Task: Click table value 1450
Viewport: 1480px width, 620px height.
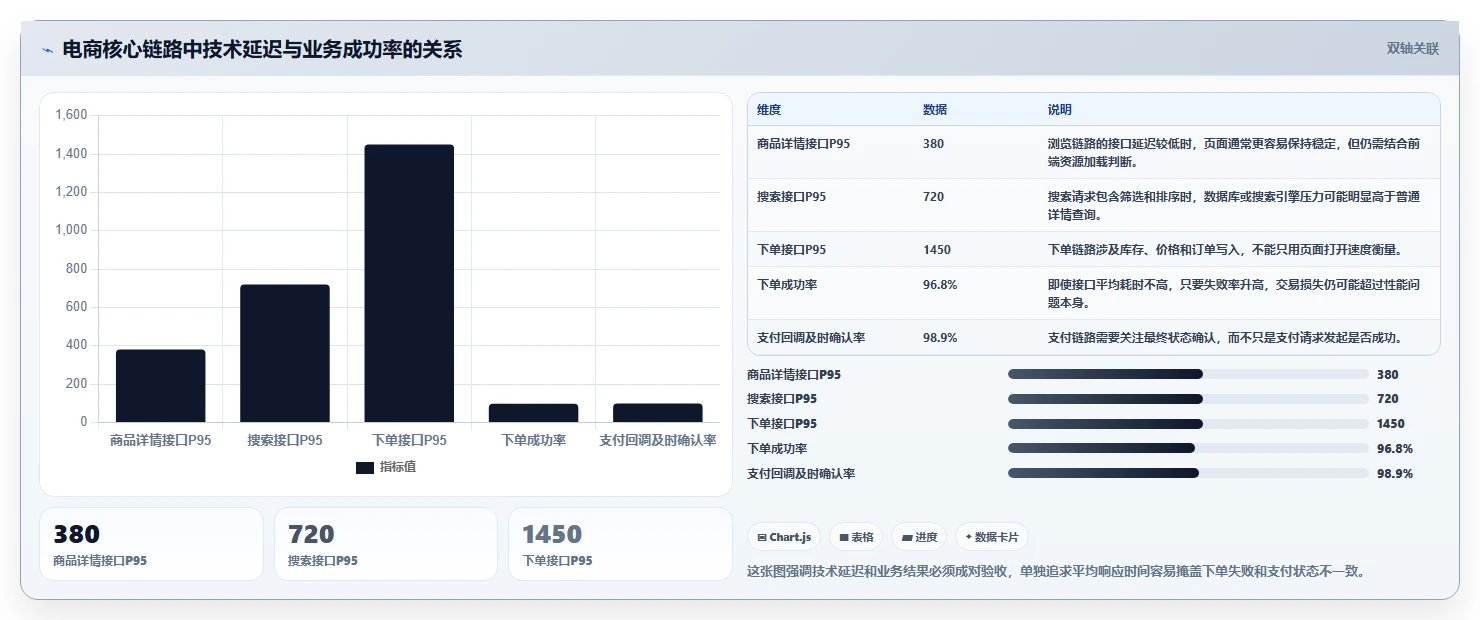Action: click(937, 250)
